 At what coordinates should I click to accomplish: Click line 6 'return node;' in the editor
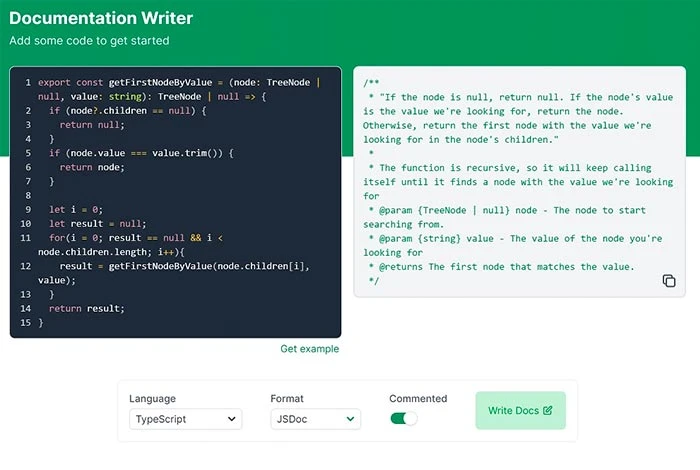pos(92,167)
